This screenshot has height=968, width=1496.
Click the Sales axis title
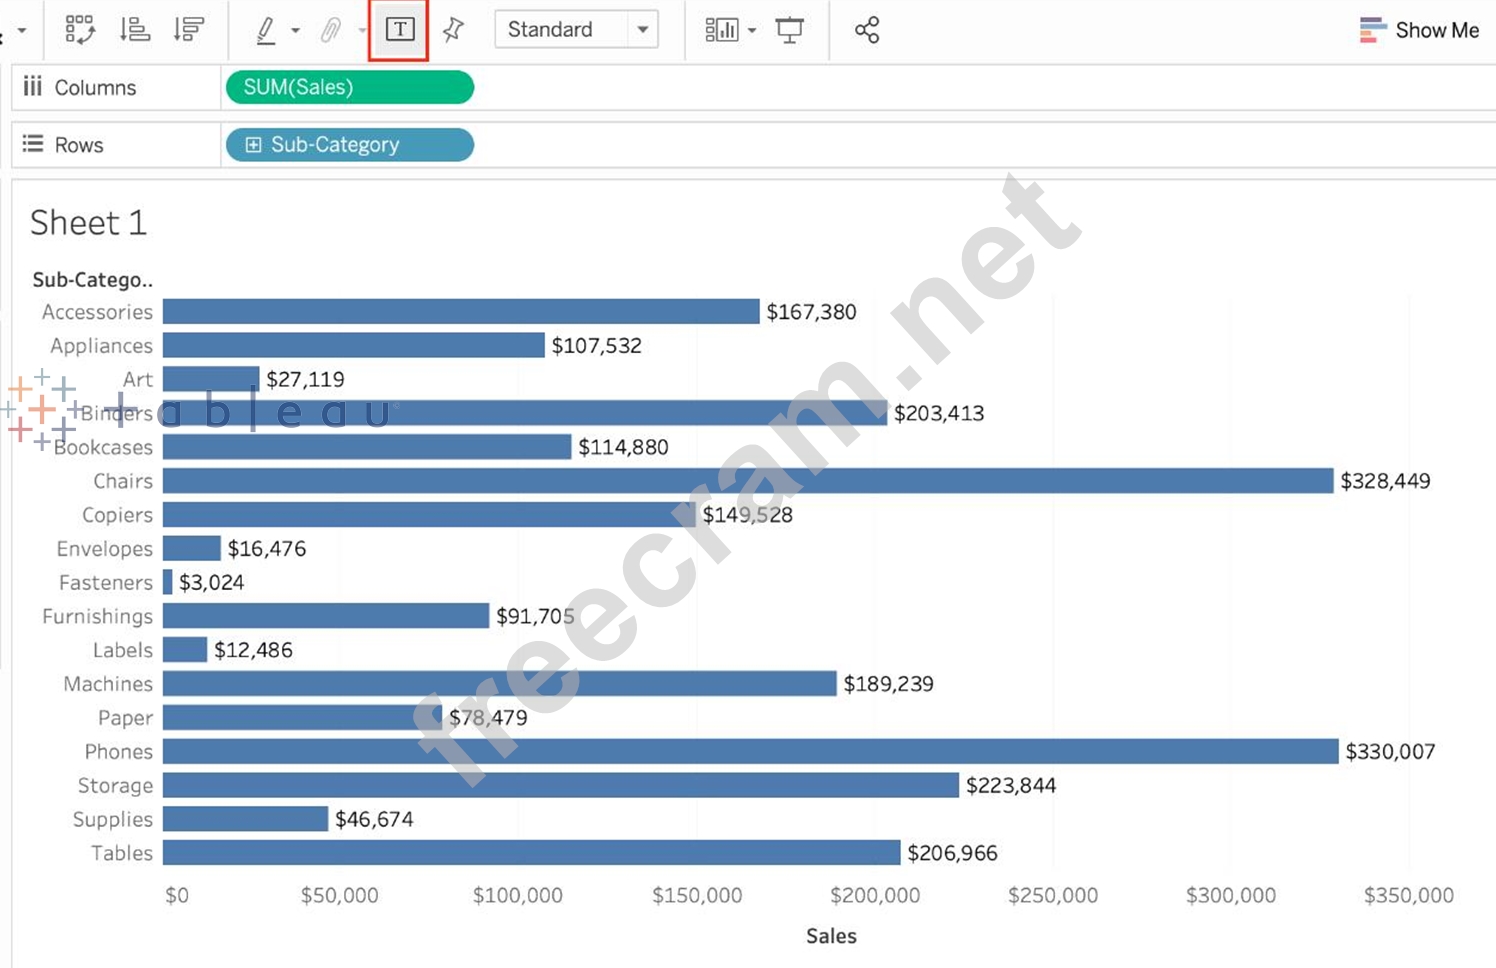click(831, 936)
